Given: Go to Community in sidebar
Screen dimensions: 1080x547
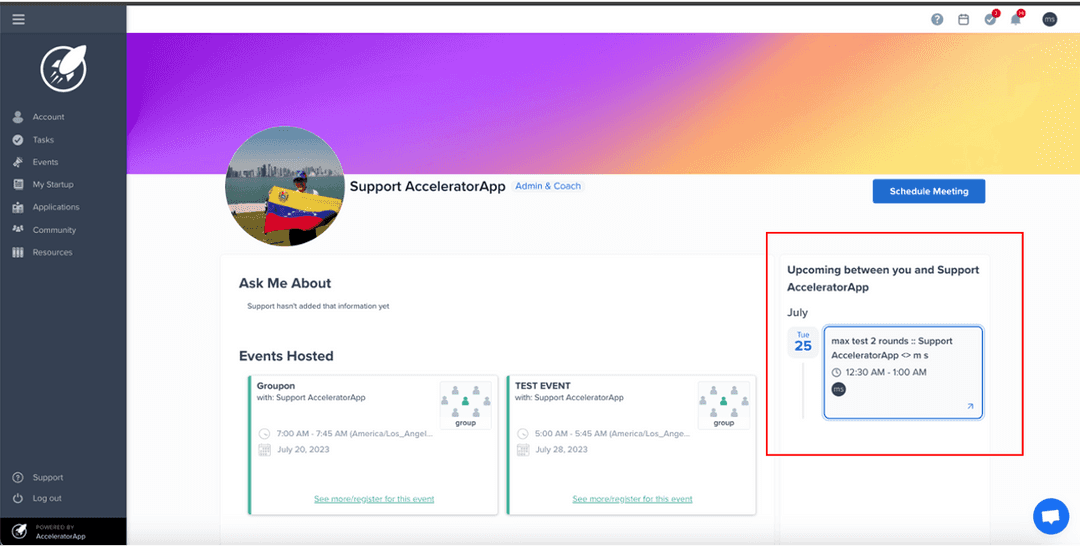Looking at the screenshot, I should 54,230.
